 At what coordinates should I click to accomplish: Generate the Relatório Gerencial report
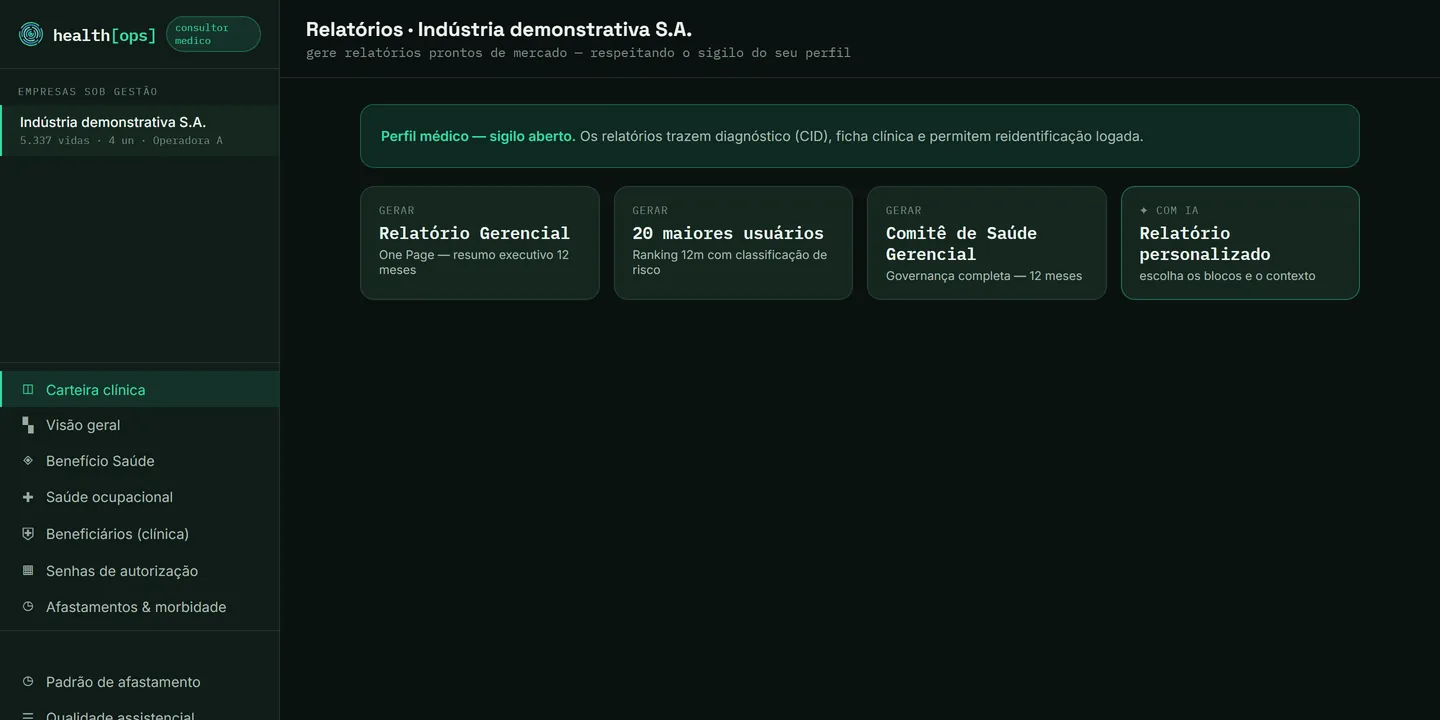point(480,243)
